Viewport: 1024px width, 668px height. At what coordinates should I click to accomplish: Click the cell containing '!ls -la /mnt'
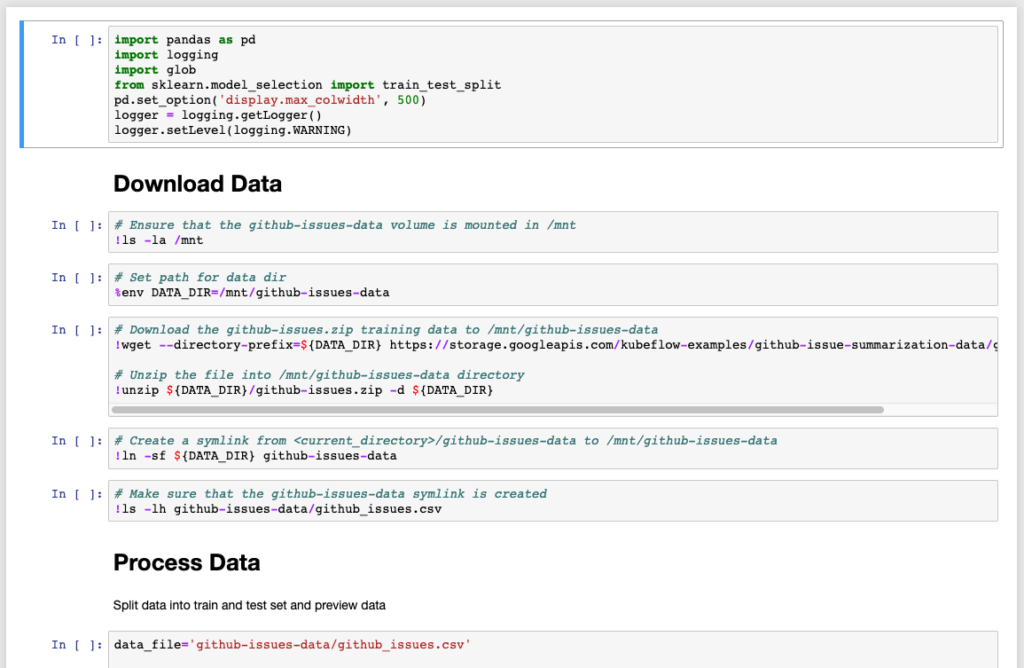tap(552, 232)
